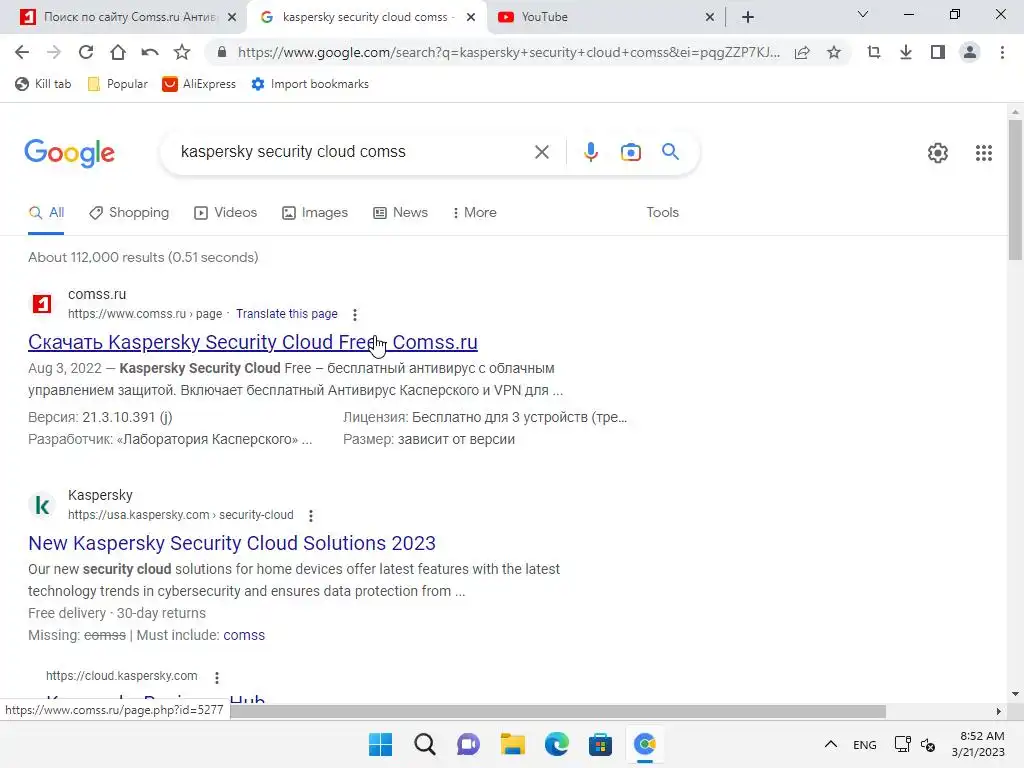This screenshot has width=1024, height=768.
Task: Click Translate this page link
Action: point(287,313)
